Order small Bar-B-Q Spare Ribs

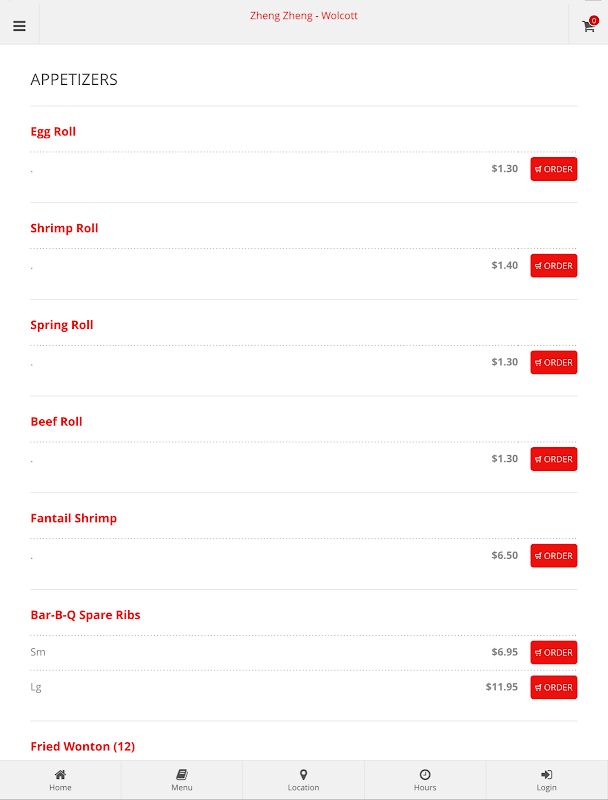[x=553, y=653]
